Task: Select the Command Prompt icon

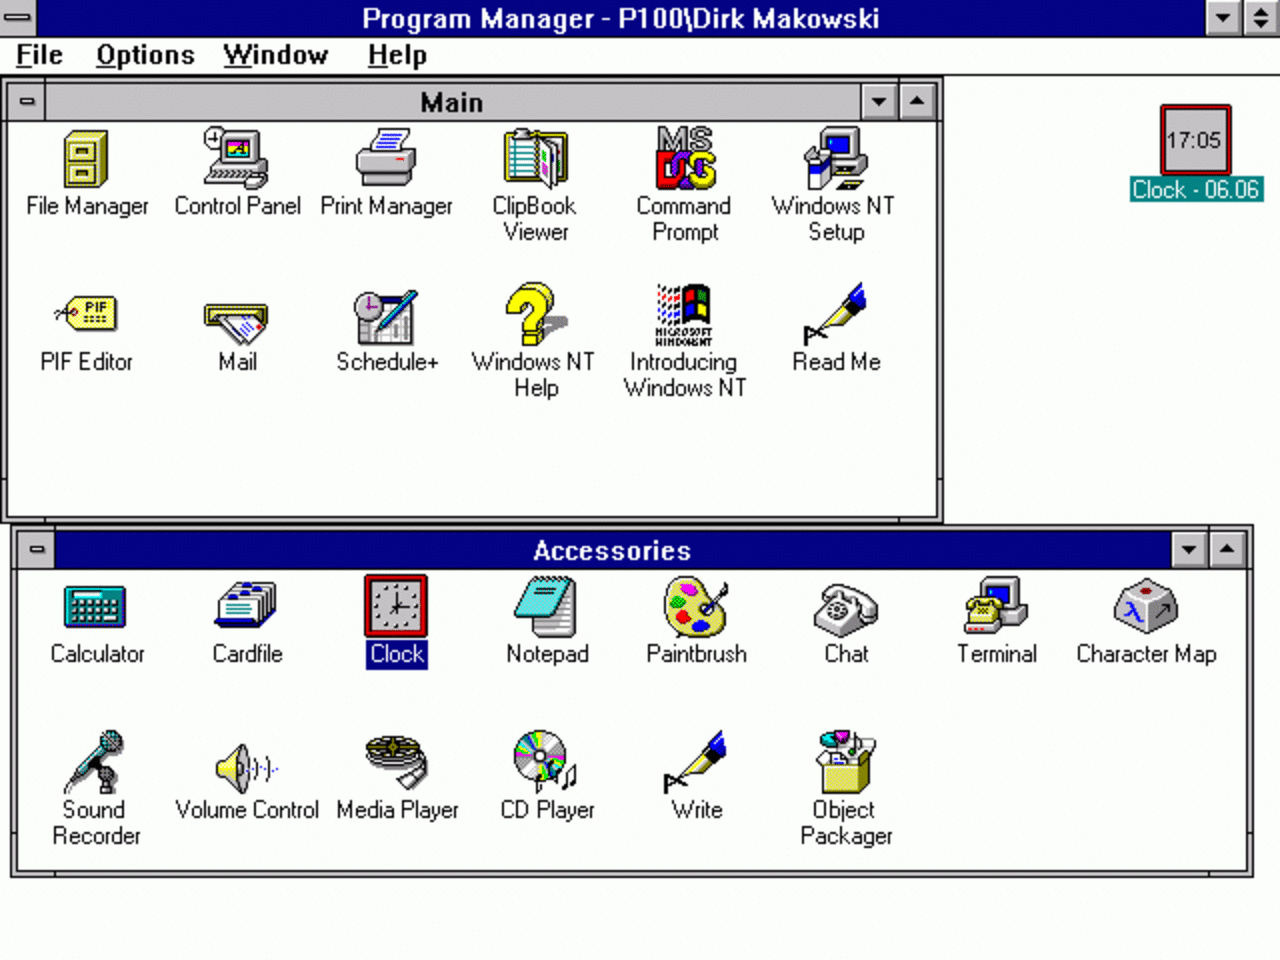Action: (x=685, y=158)
